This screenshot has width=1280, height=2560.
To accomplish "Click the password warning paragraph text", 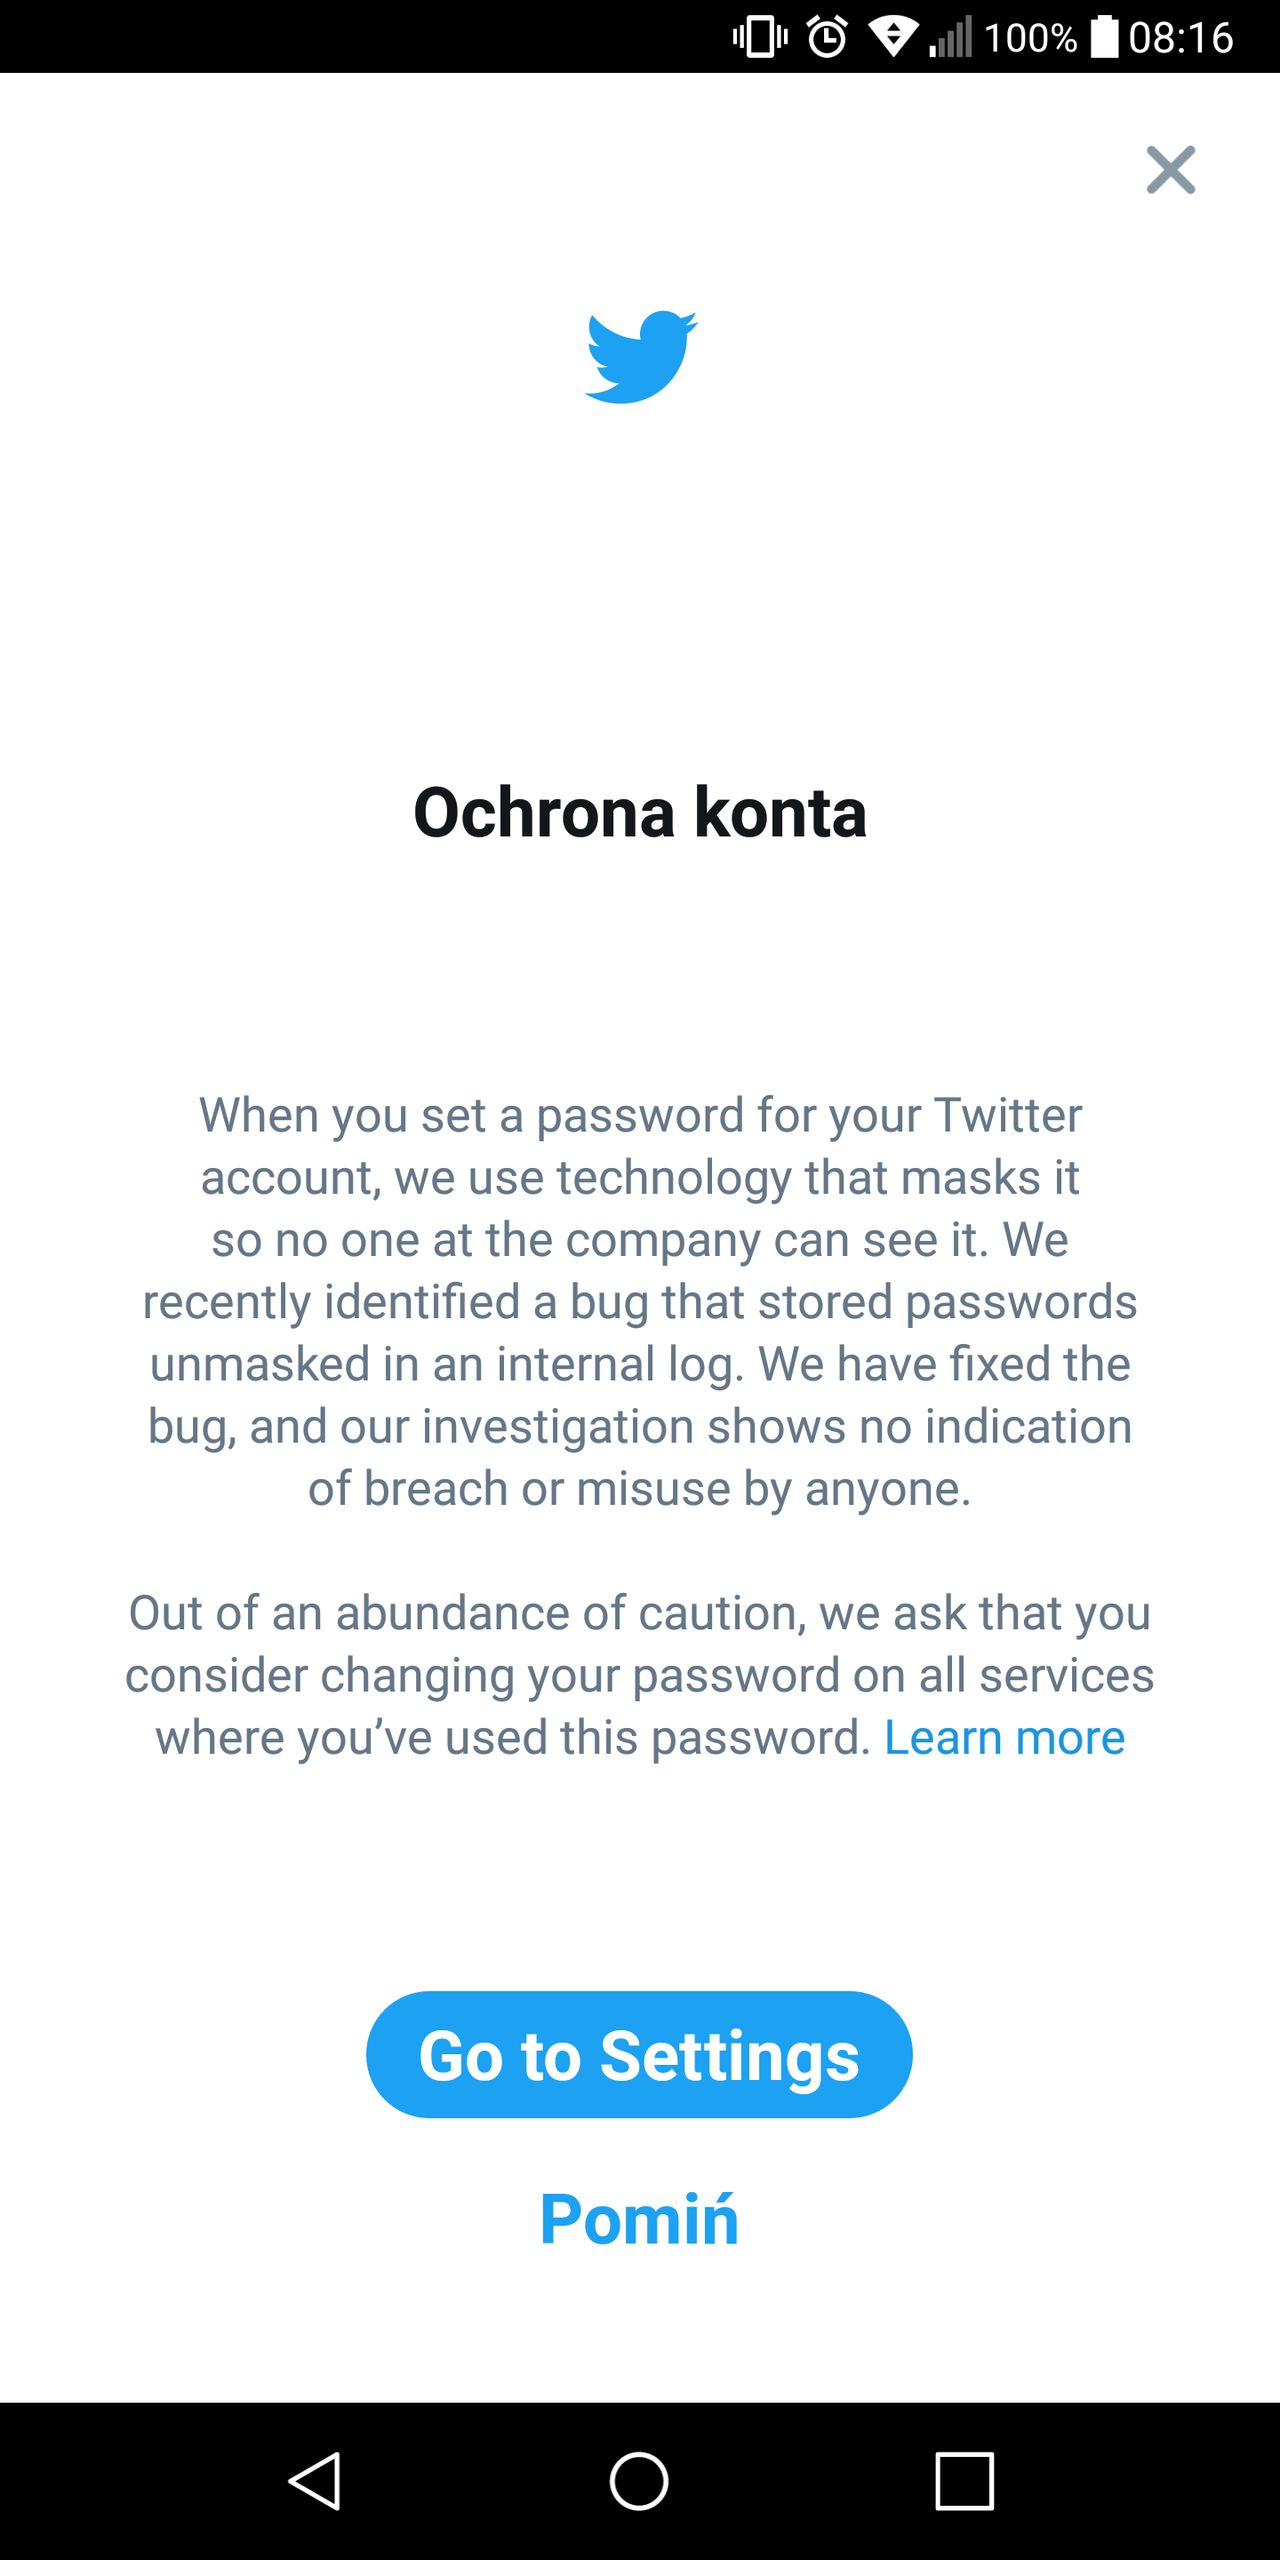I will tap(640, 1300).
